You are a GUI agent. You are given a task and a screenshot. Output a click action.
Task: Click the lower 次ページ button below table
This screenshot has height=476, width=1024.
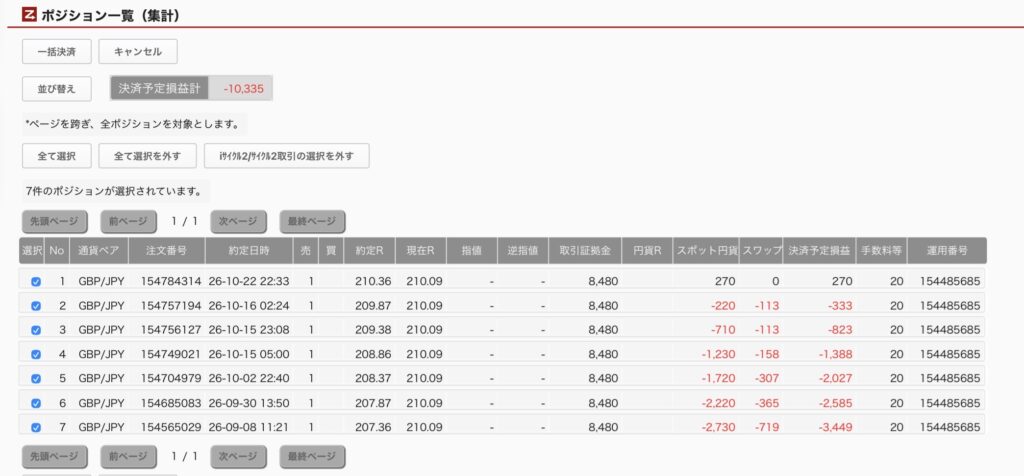(x=238, y=456)
